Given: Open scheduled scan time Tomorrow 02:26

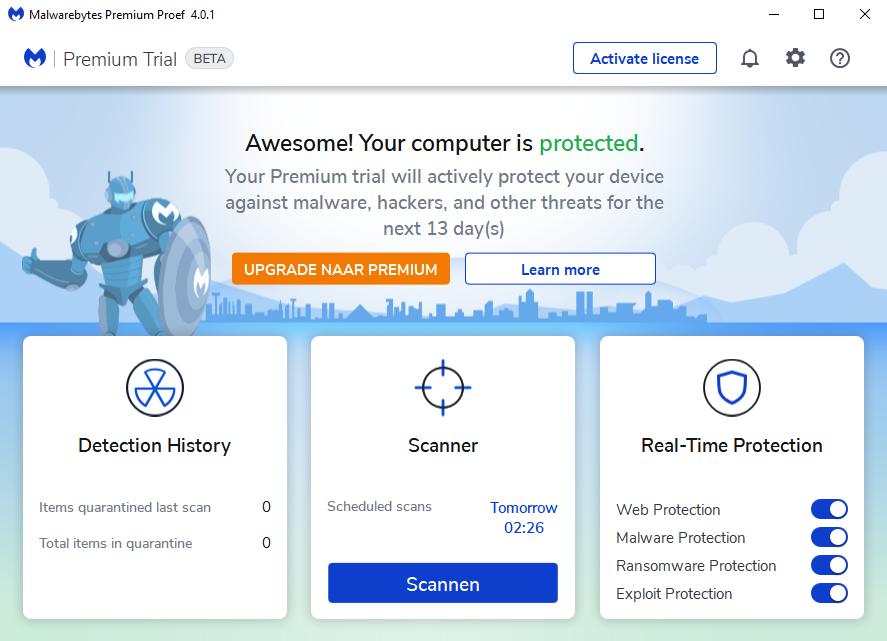Looking at the screenshot, I should coord(523,517).
